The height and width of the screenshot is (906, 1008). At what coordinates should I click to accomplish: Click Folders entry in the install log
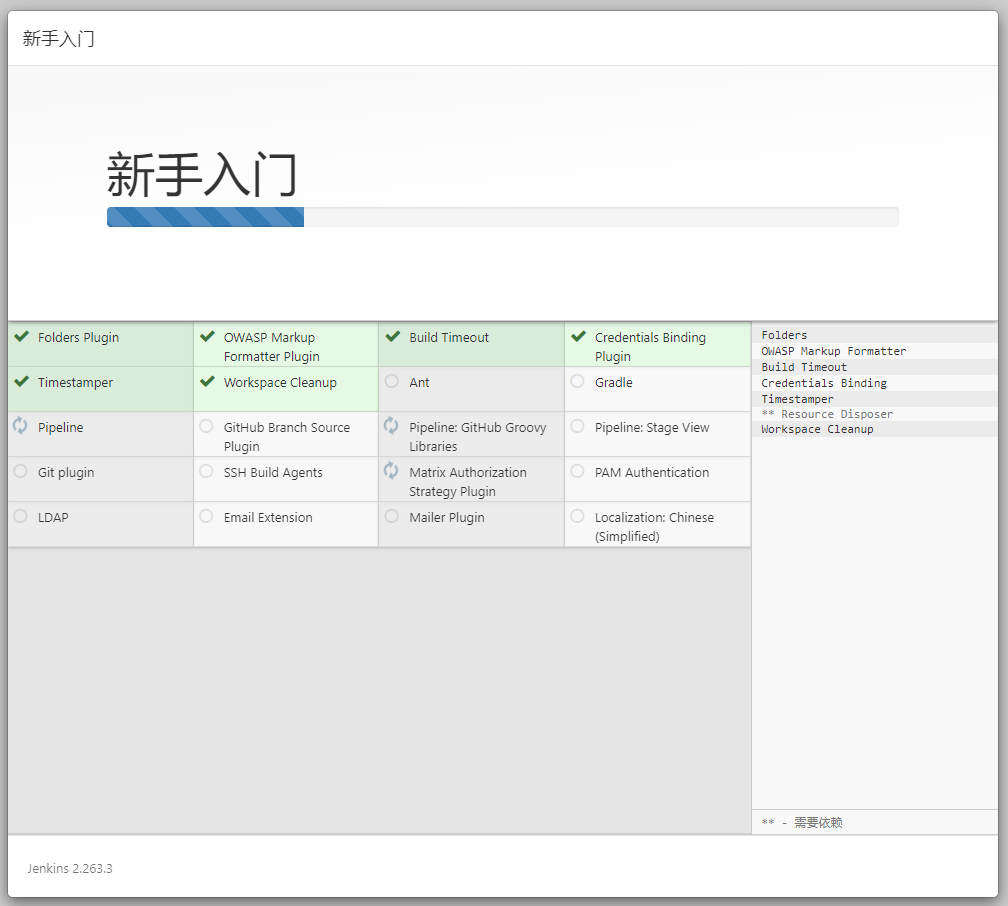784,335
